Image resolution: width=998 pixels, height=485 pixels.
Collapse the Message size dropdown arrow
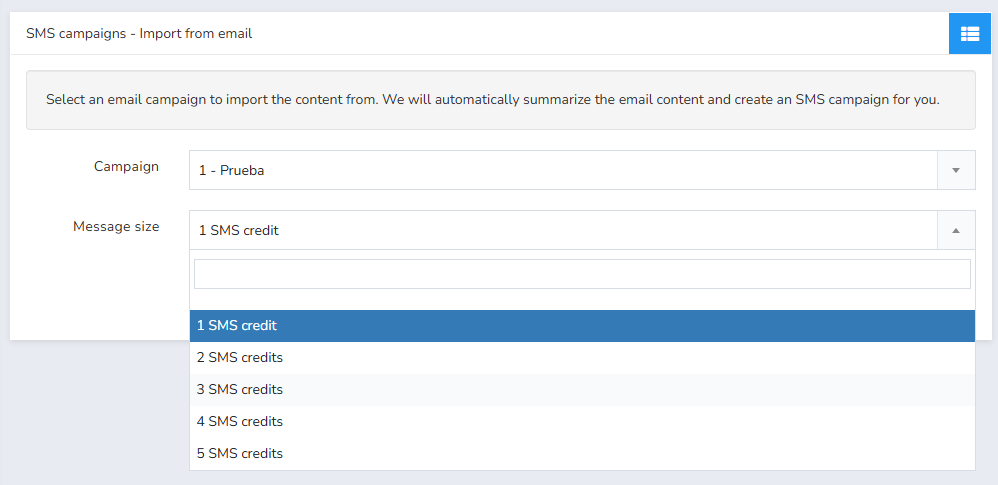(x=955, y=230)
